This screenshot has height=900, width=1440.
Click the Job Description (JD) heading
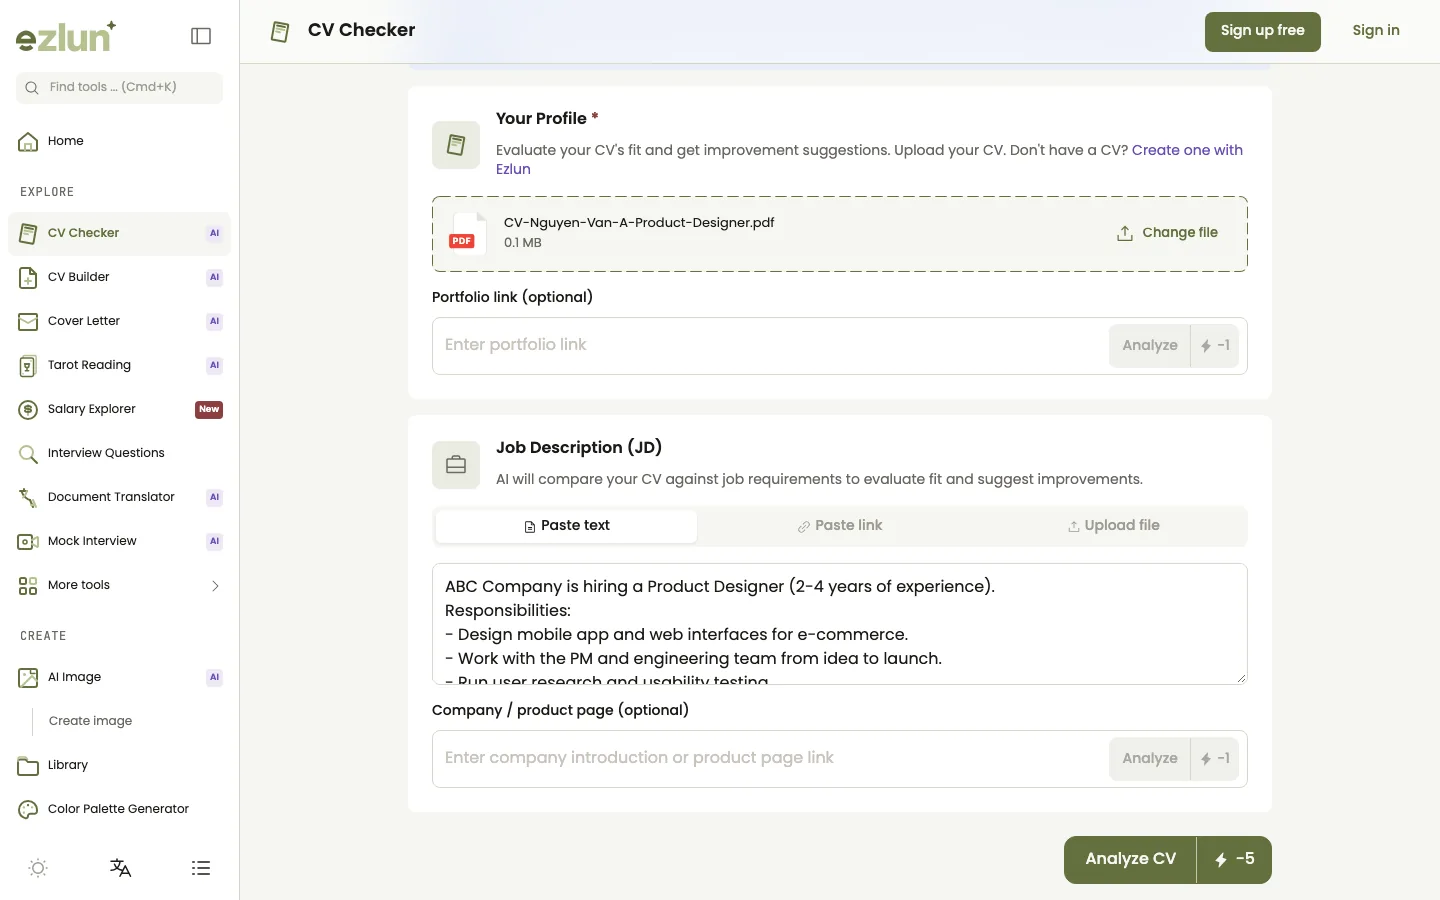pos(579,447)
